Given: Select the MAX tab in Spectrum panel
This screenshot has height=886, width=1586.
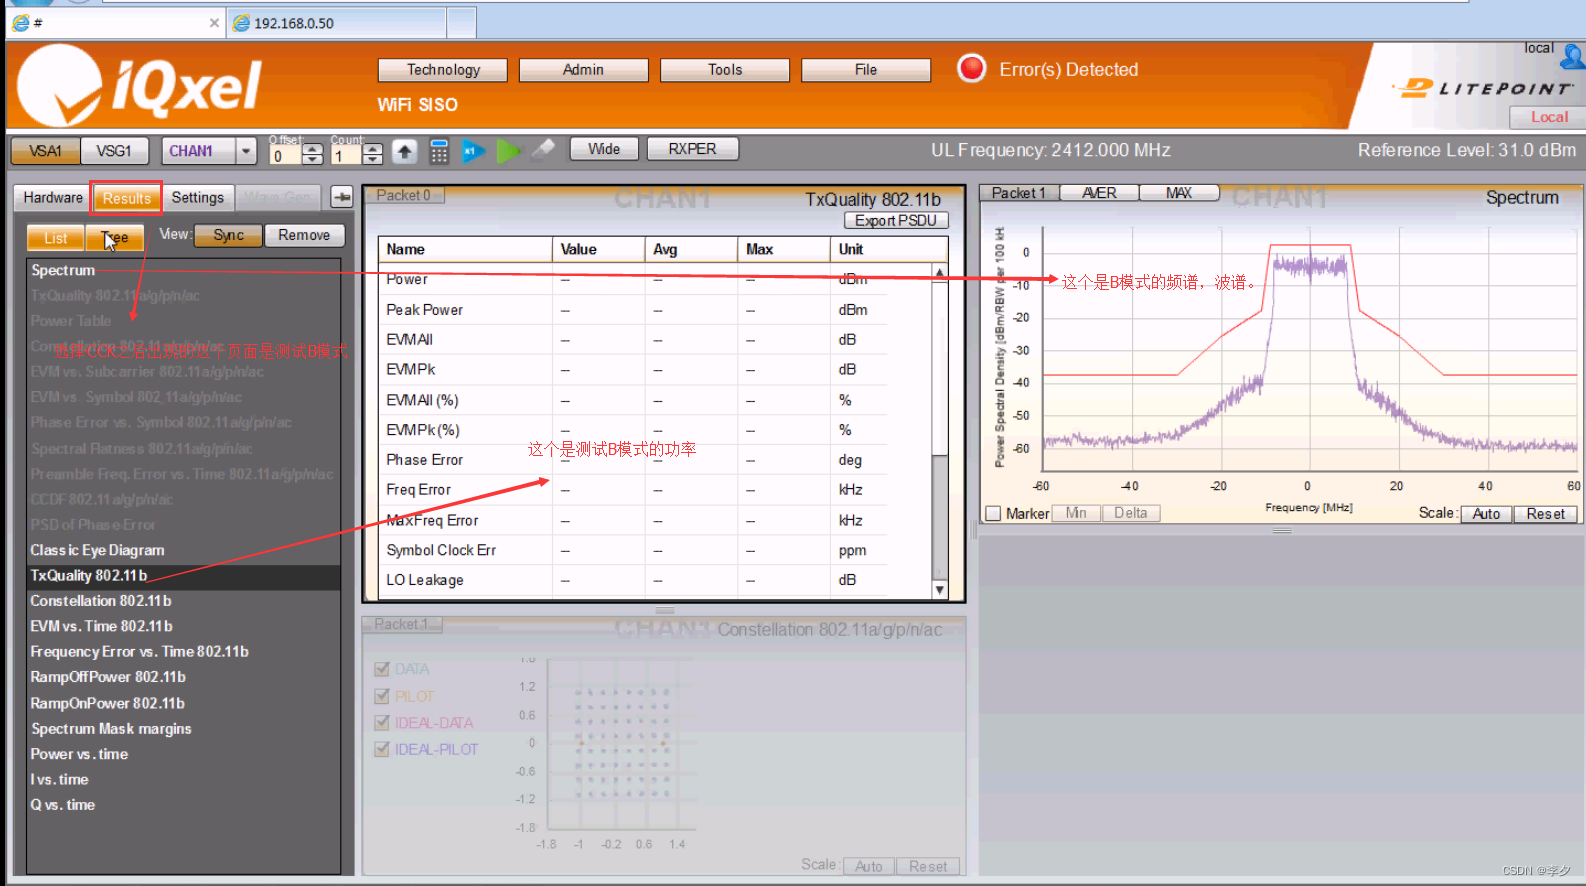Looking at the screenshot, I should point(1179,193).
